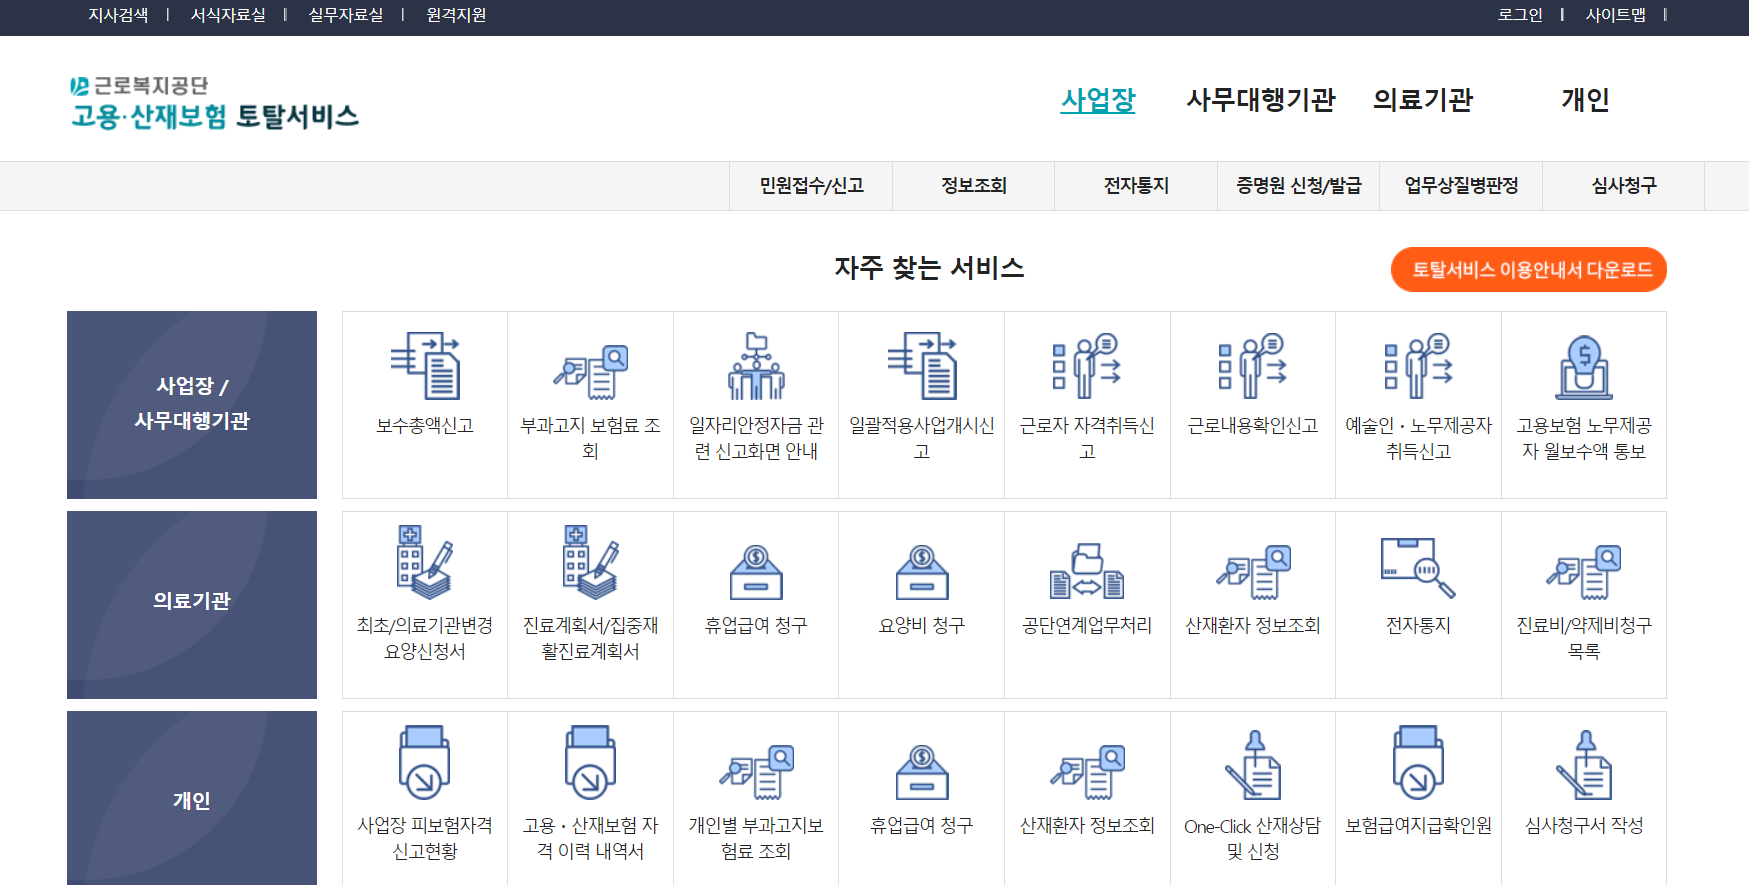Click 지사검색 link in top bar
1749x885 pixels.
point(118,15)
